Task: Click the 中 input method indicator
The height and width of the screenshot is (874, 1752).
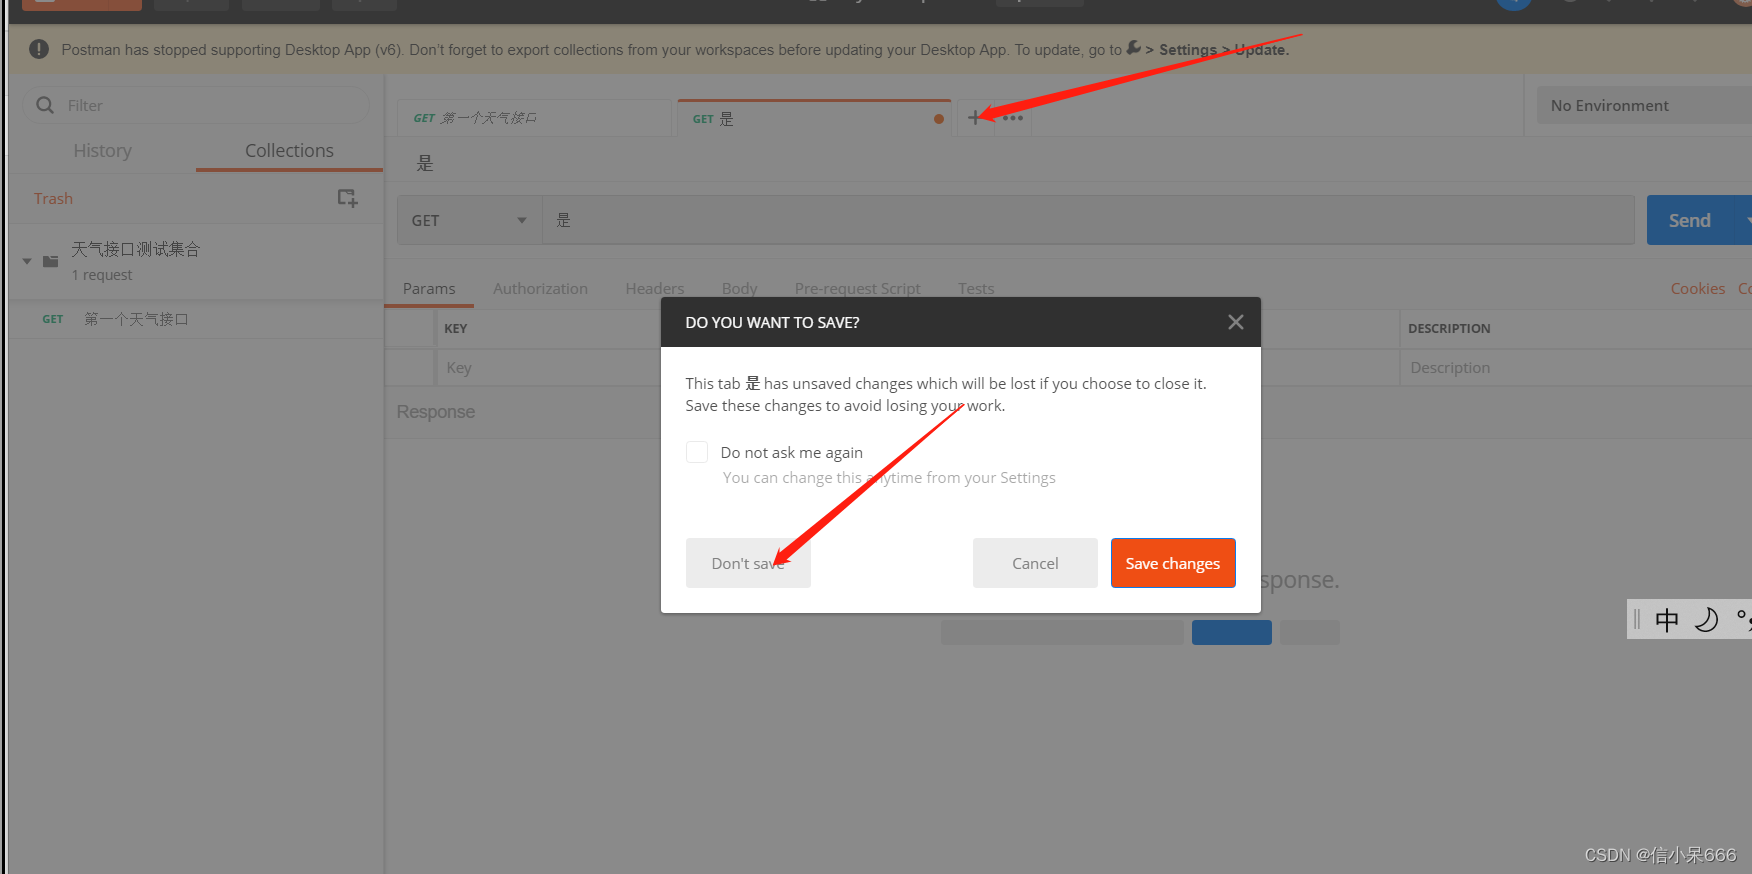Action: pos(1667,620)
